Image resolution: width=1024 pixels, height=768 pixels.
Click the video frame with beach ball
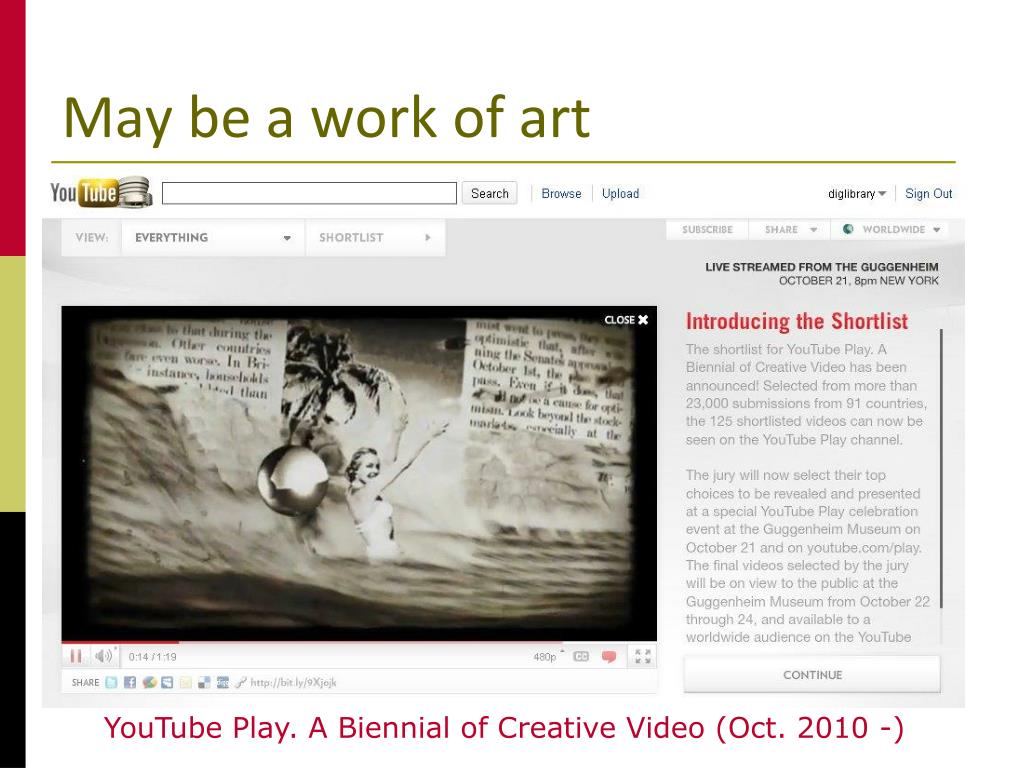[x=359, y=473]
